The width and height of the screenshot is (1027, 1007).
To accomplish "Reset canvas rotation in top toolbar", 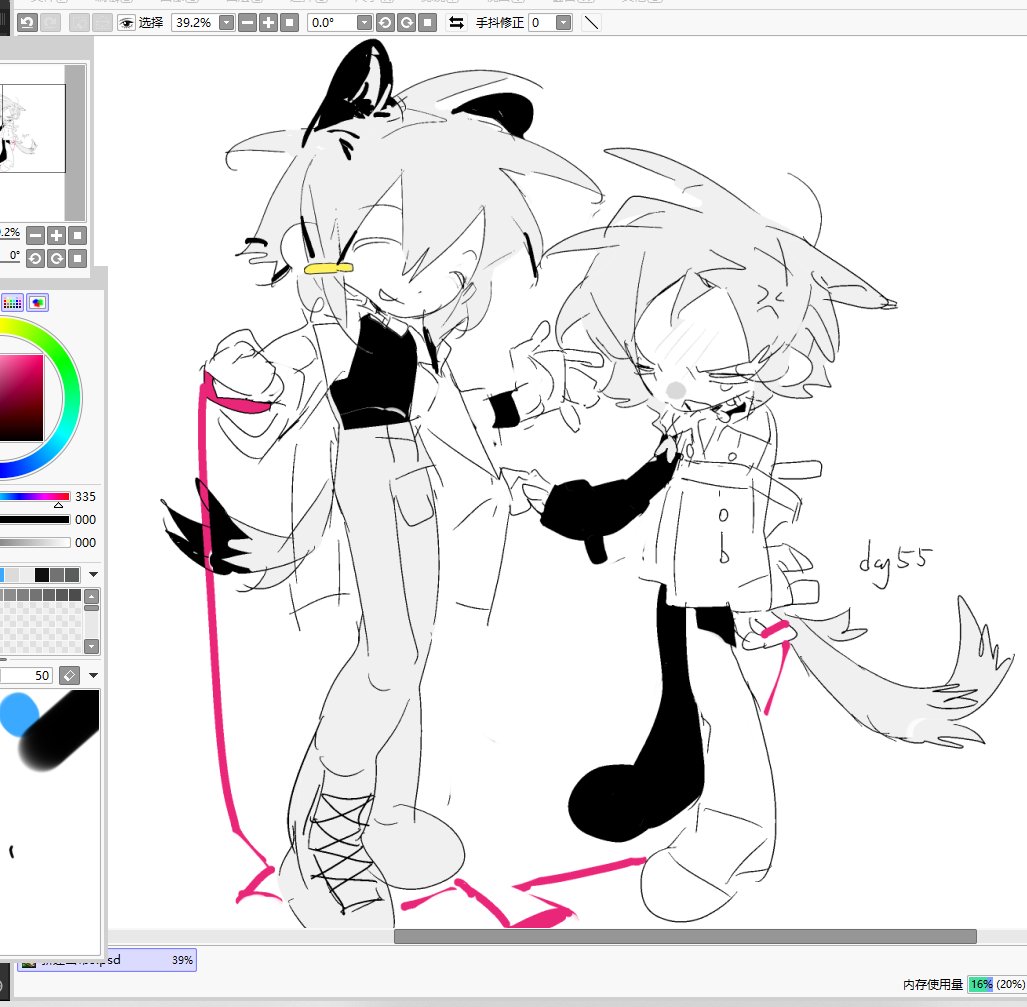I will pos(428,23).
